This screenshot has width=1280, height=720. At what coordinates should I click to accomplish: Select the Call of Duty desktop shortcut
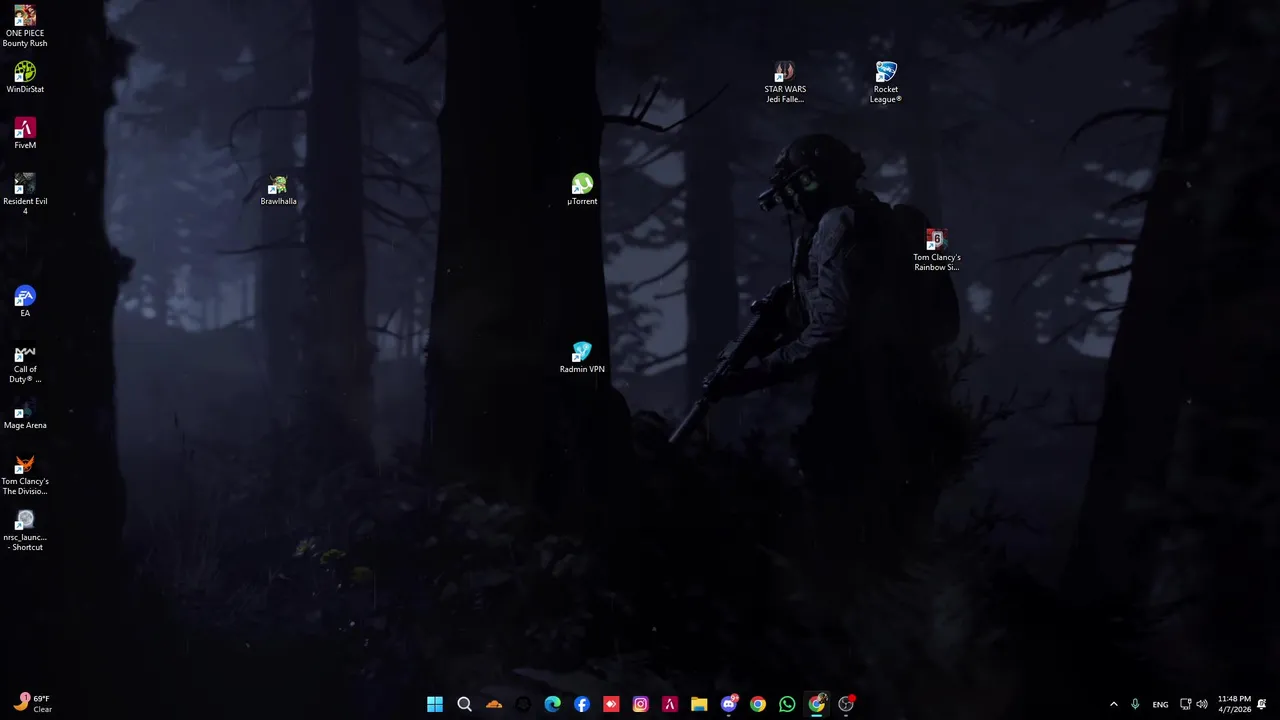[25, 364]
